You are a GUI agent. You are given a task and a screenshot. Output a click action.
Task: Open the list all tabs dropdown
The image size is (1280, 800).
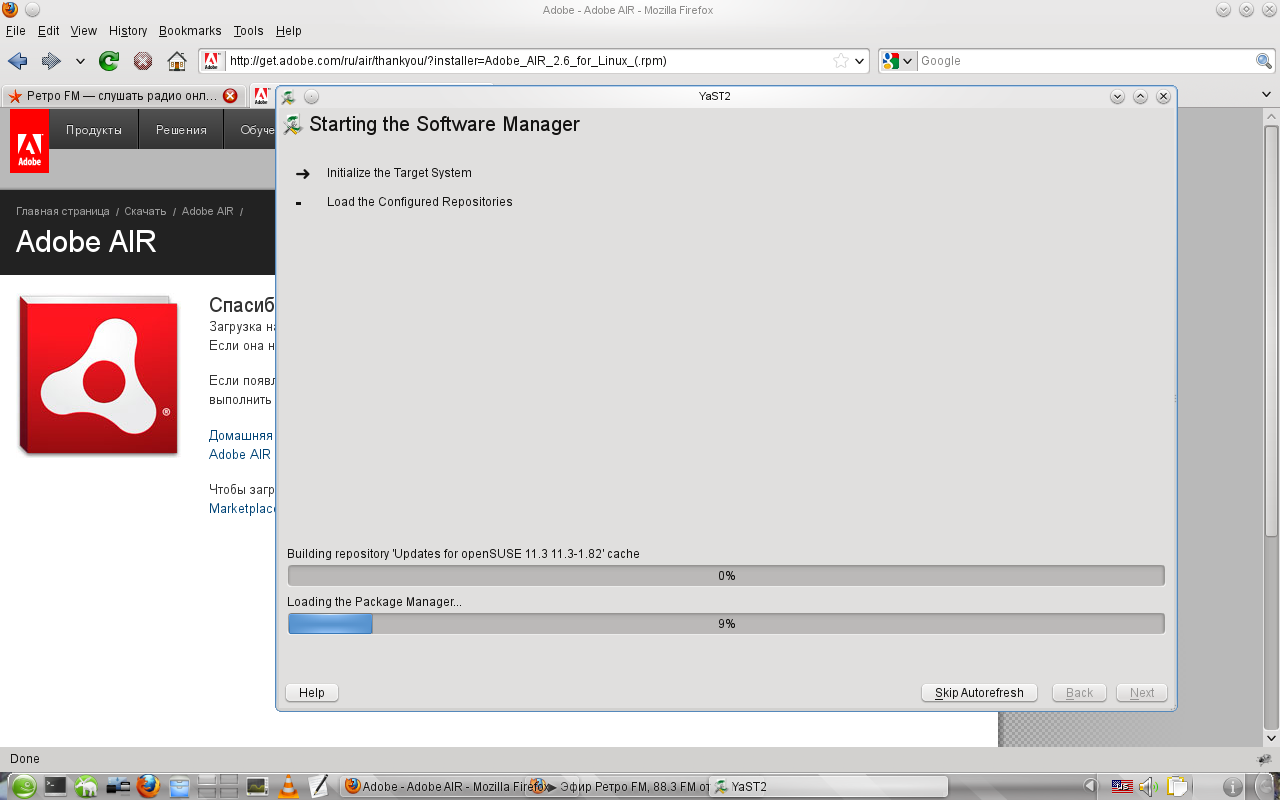1267,95
